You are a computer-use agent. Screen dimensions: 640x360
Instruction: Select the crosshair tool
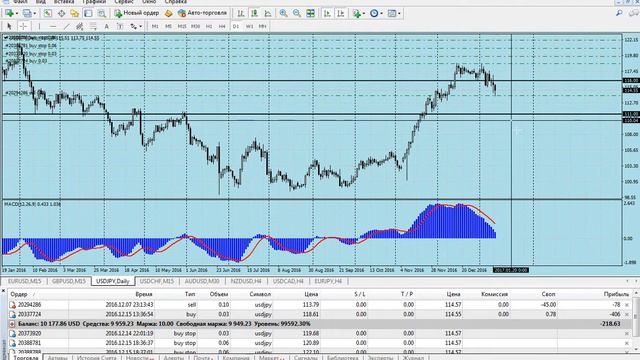coord(24,26)
